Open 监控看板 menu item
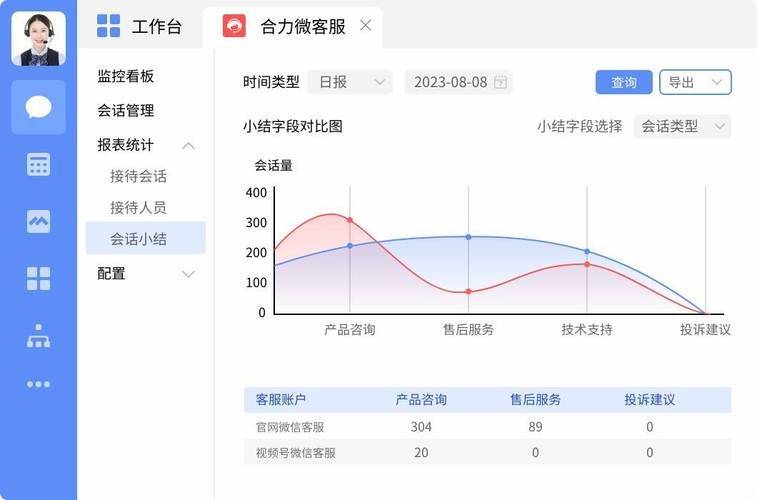757x500 pixels. pos(126,76)
